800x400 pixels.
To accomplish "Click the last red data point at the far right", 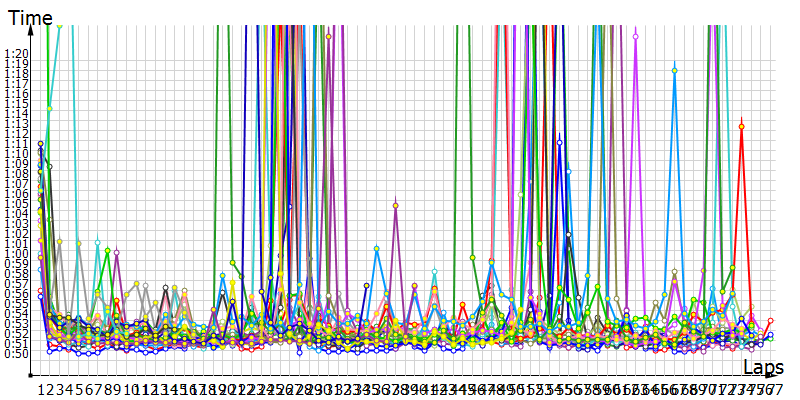I will [770, 321].
